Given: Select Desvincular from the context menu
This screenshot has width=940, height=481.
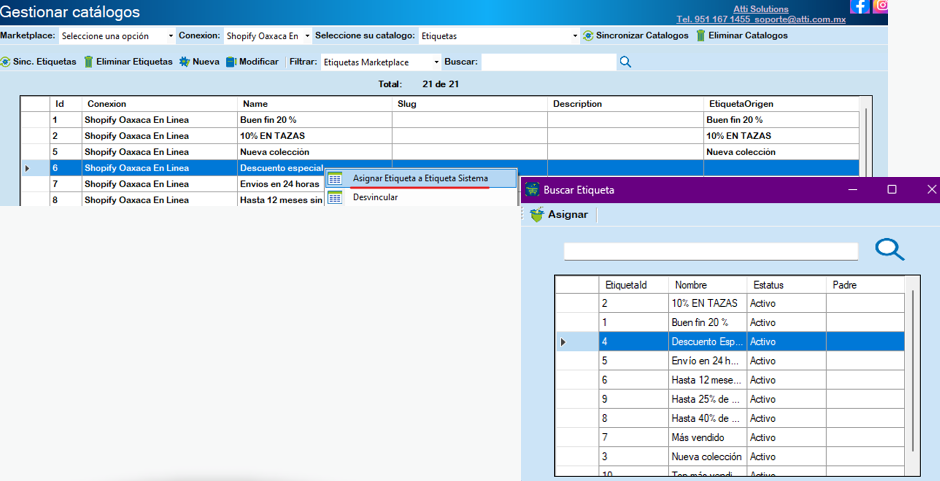Looking at the screenshot, I should point(375,197).
